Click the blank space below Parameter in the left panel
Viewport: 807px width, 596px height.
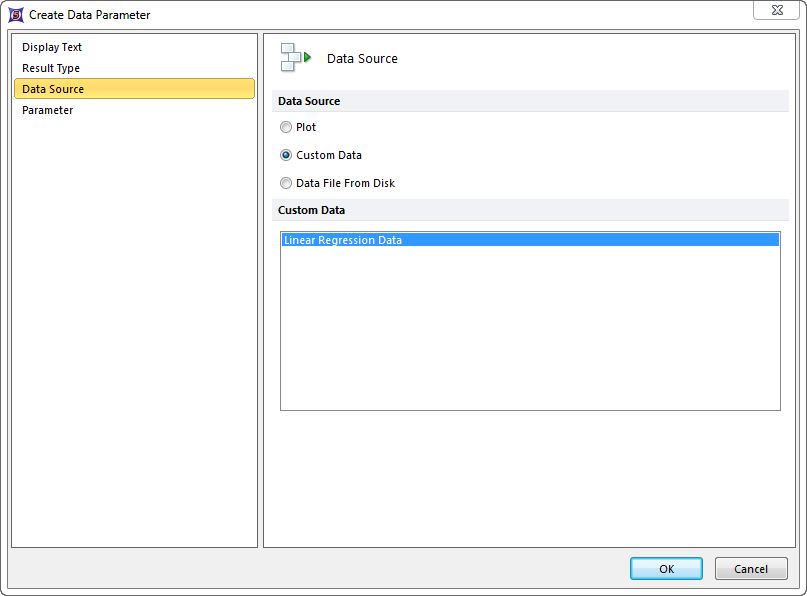(134, 330)
